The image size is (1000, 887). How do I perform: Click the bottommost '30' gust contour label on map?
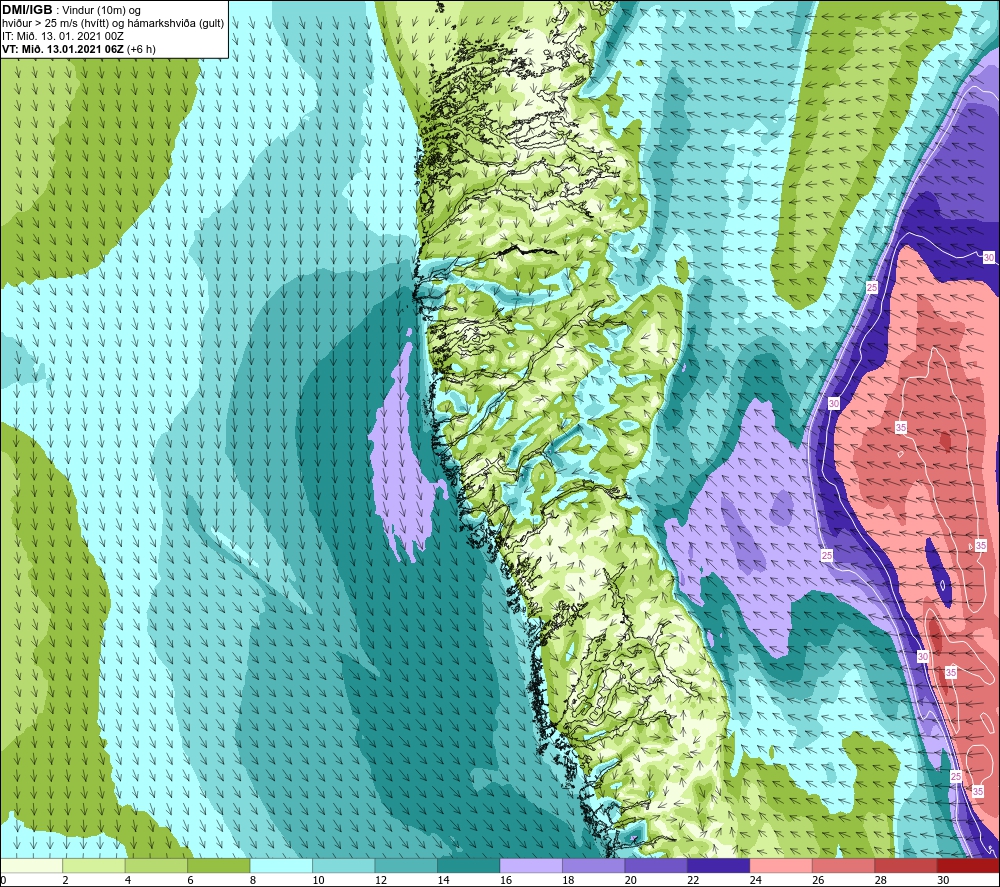[x=923, y=656]
